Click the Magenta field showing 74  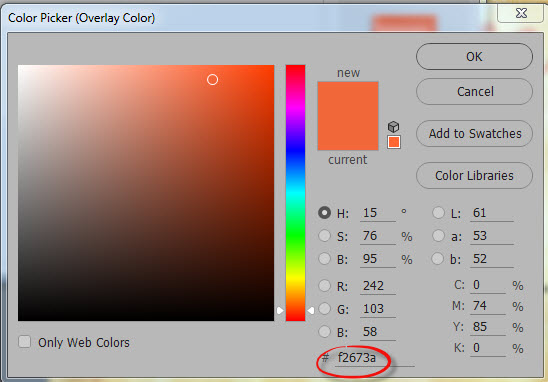pyautogui.click(x=488, y=306)
